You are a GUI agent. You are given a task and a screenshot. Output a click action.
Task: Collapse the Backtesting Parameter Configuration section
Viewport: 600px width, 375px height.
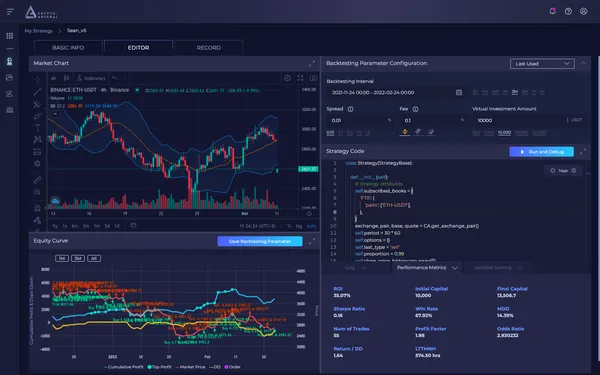point(583,64)
